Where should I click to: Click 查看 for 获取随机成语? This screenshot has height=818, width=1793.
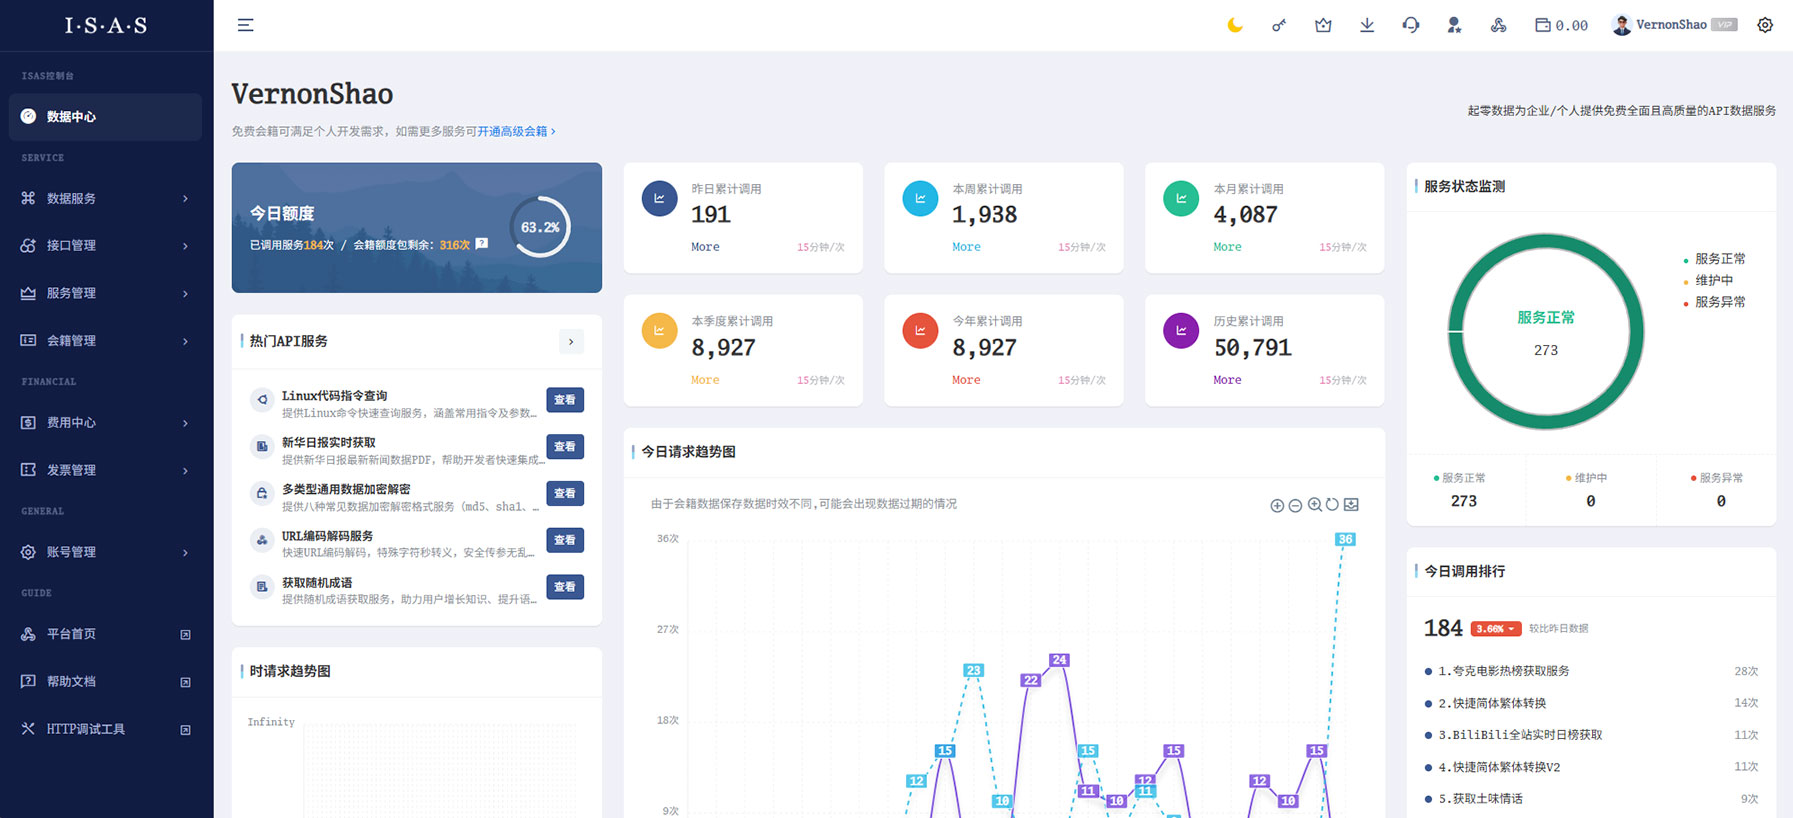(x=565, y=587)
